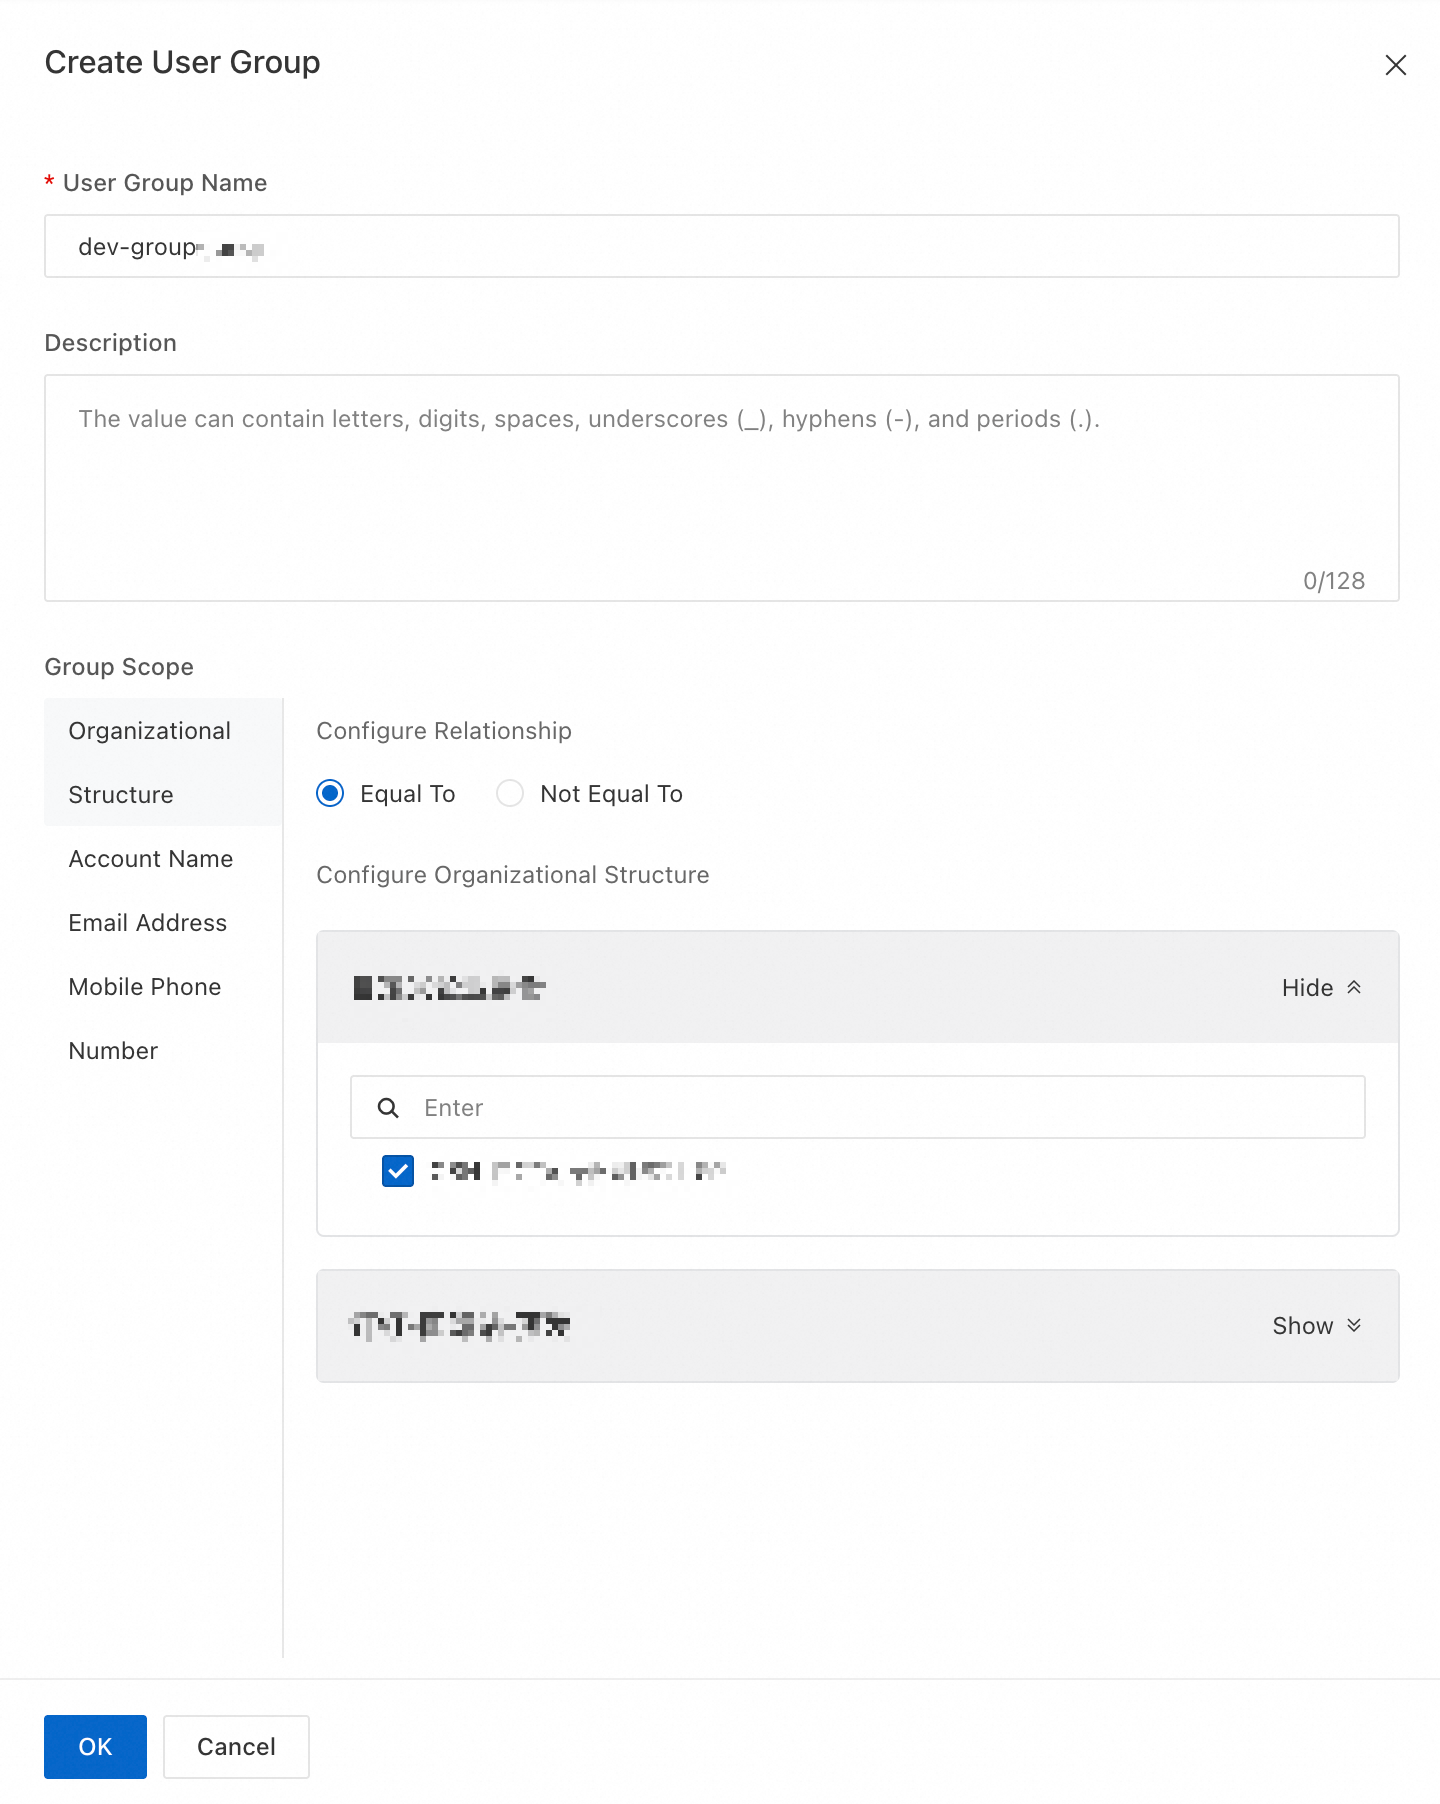The image size is (1440, 1804).
Task: Close the Create User Group dialog
Action: 1395,65
